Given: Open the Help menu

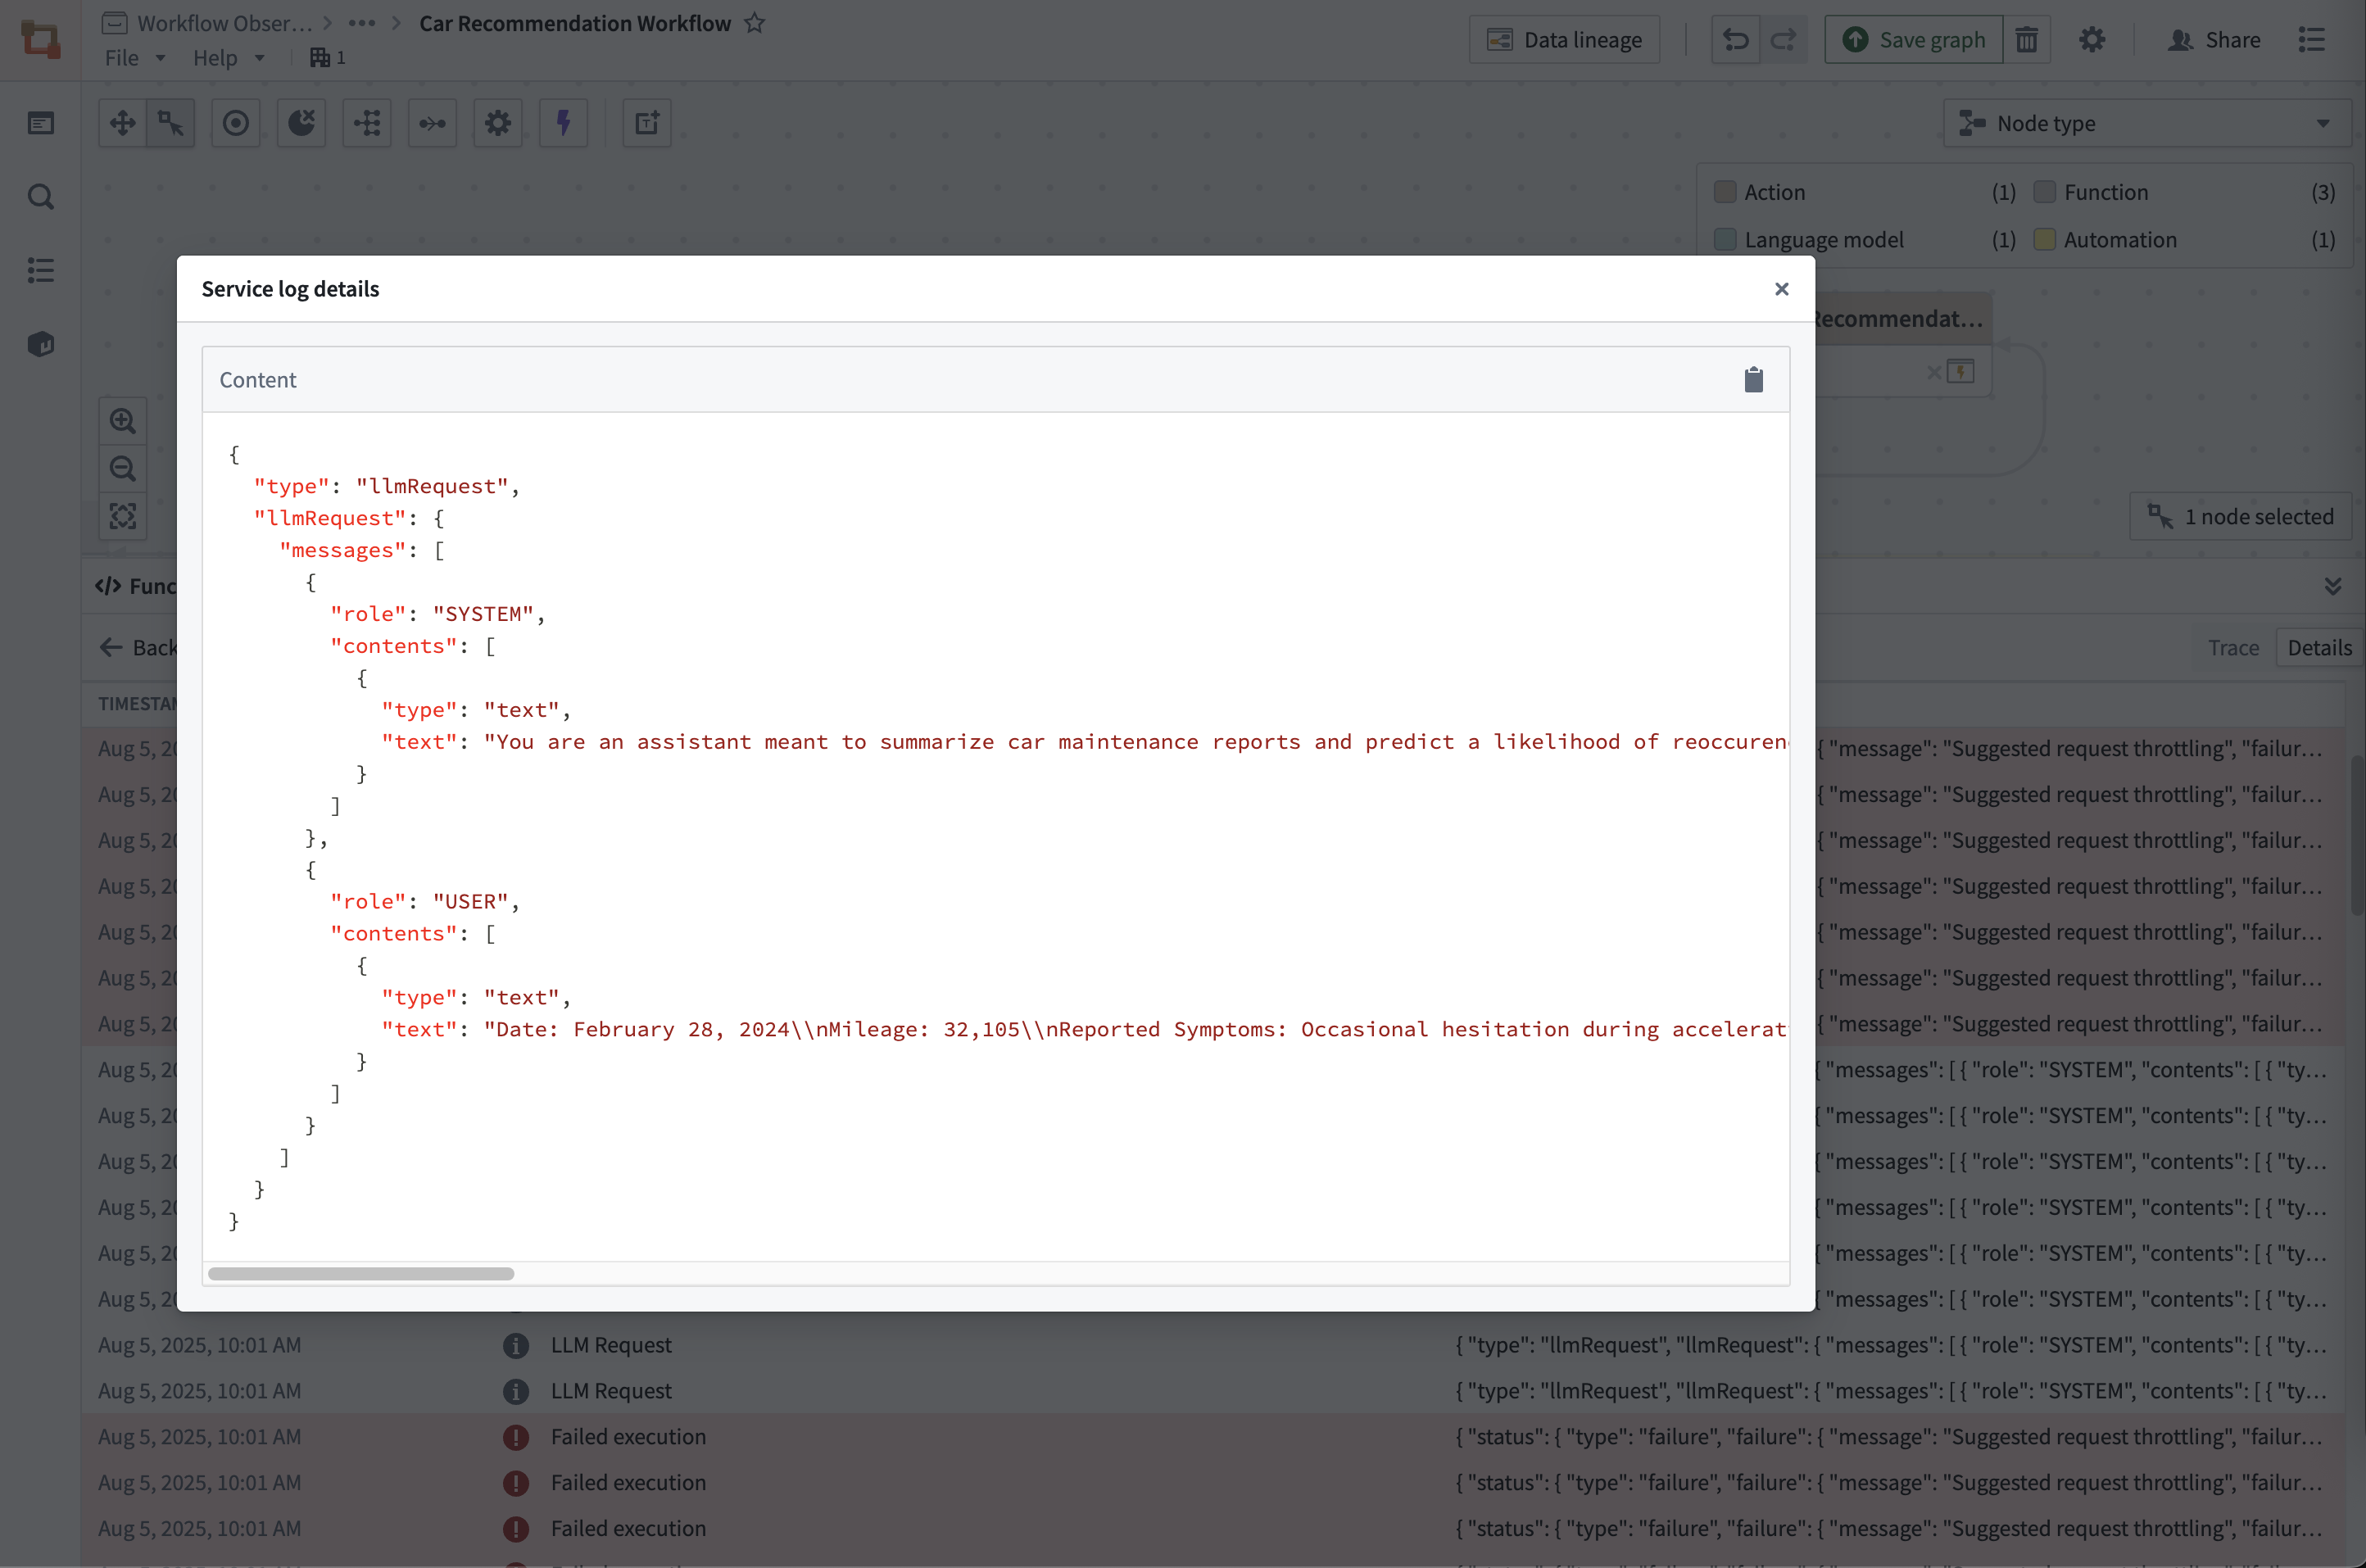Looking at the screenshot, I should (228, 57).
